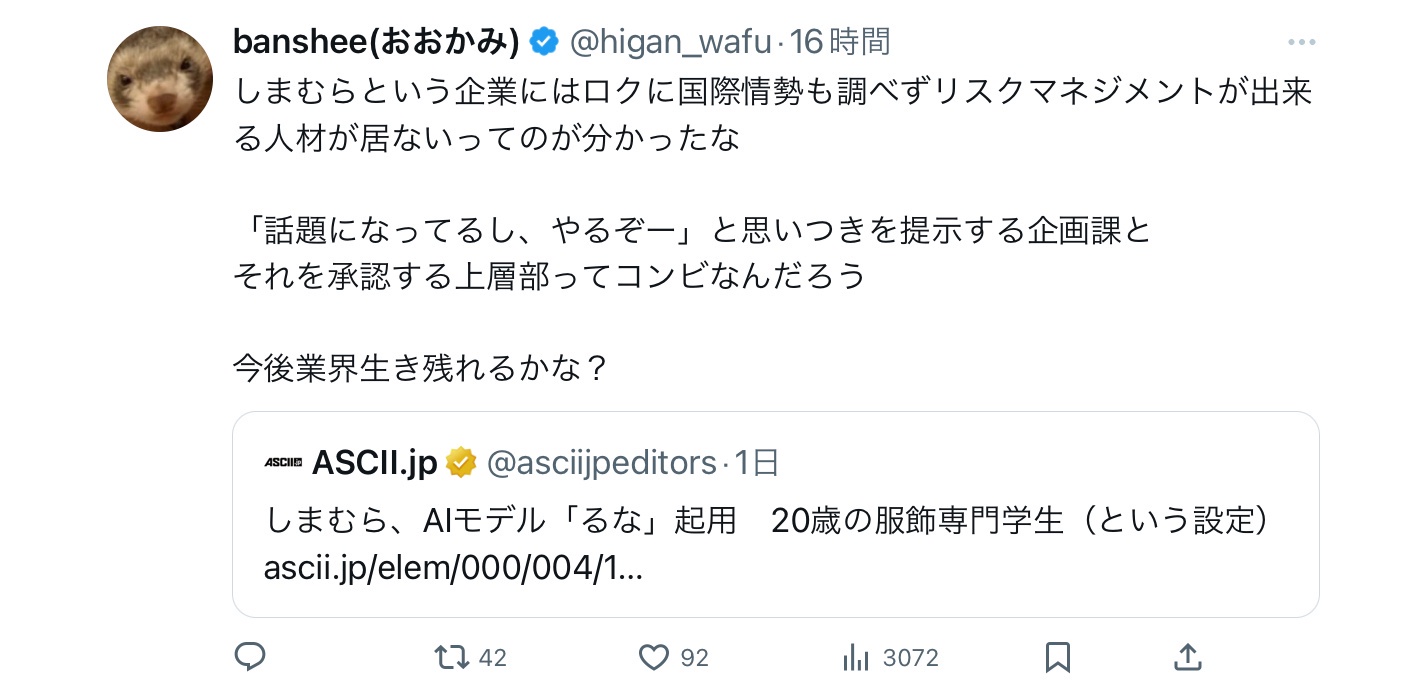Viewport: 1427px width, 699px height.
Task: Open banshee(おおかみ) display name profile
Action: click(376, 42)
